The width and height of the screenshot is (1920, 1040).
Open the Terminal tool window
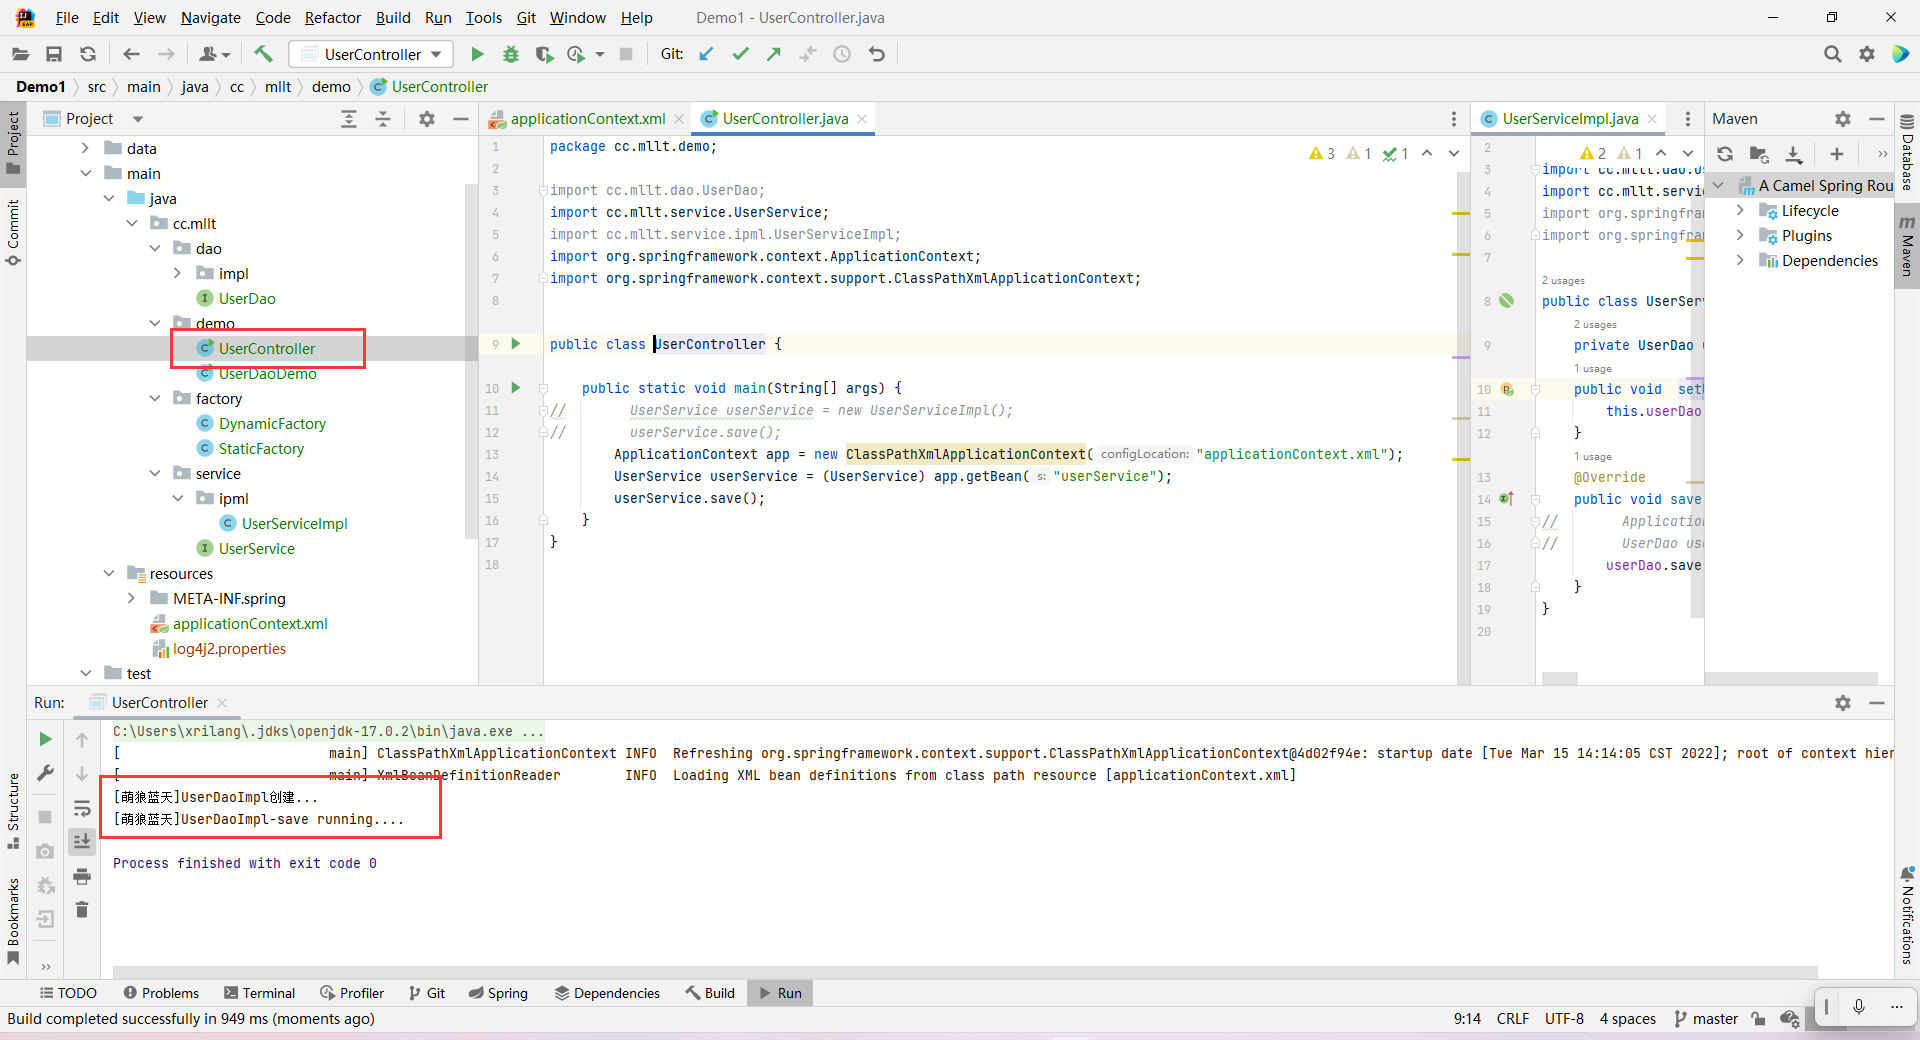pos(260,993)
